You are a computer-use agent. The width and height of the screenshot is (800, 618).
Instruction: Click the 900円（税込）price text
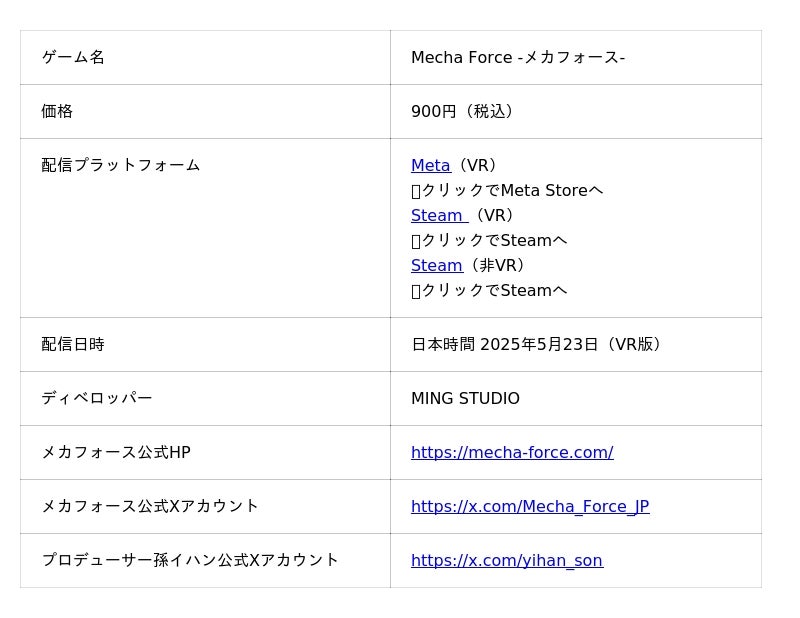point(465,112)
